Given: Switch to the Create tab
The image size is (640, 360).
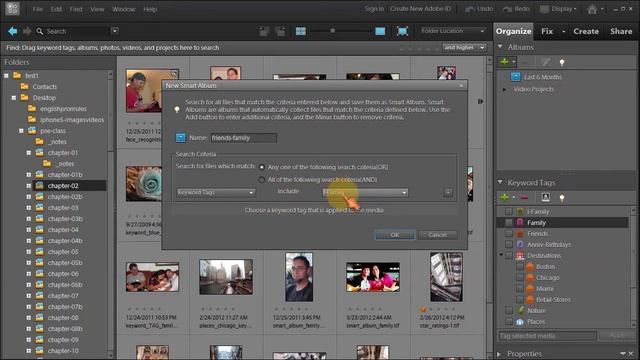Looking at the screenshot, I should point(586,31).
